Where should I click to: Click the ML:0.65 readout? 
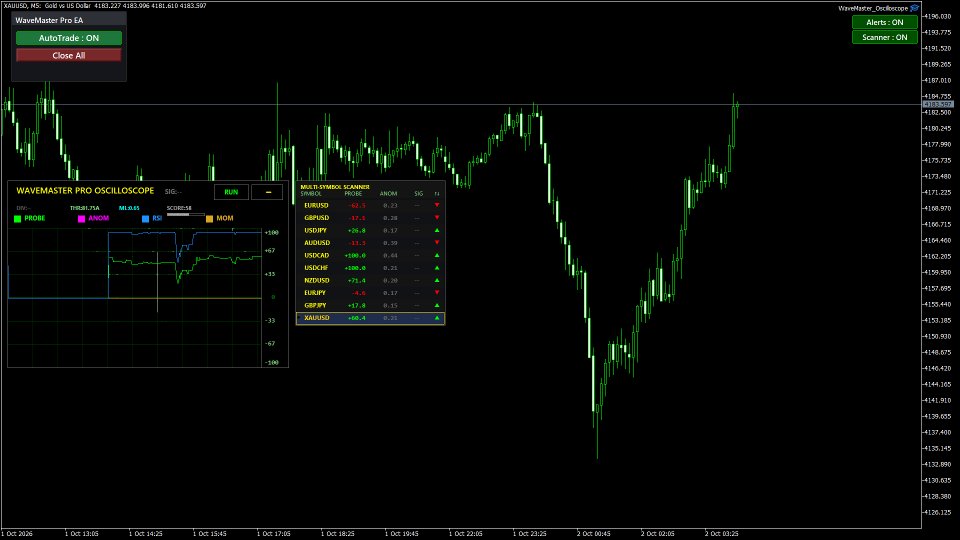129,208
